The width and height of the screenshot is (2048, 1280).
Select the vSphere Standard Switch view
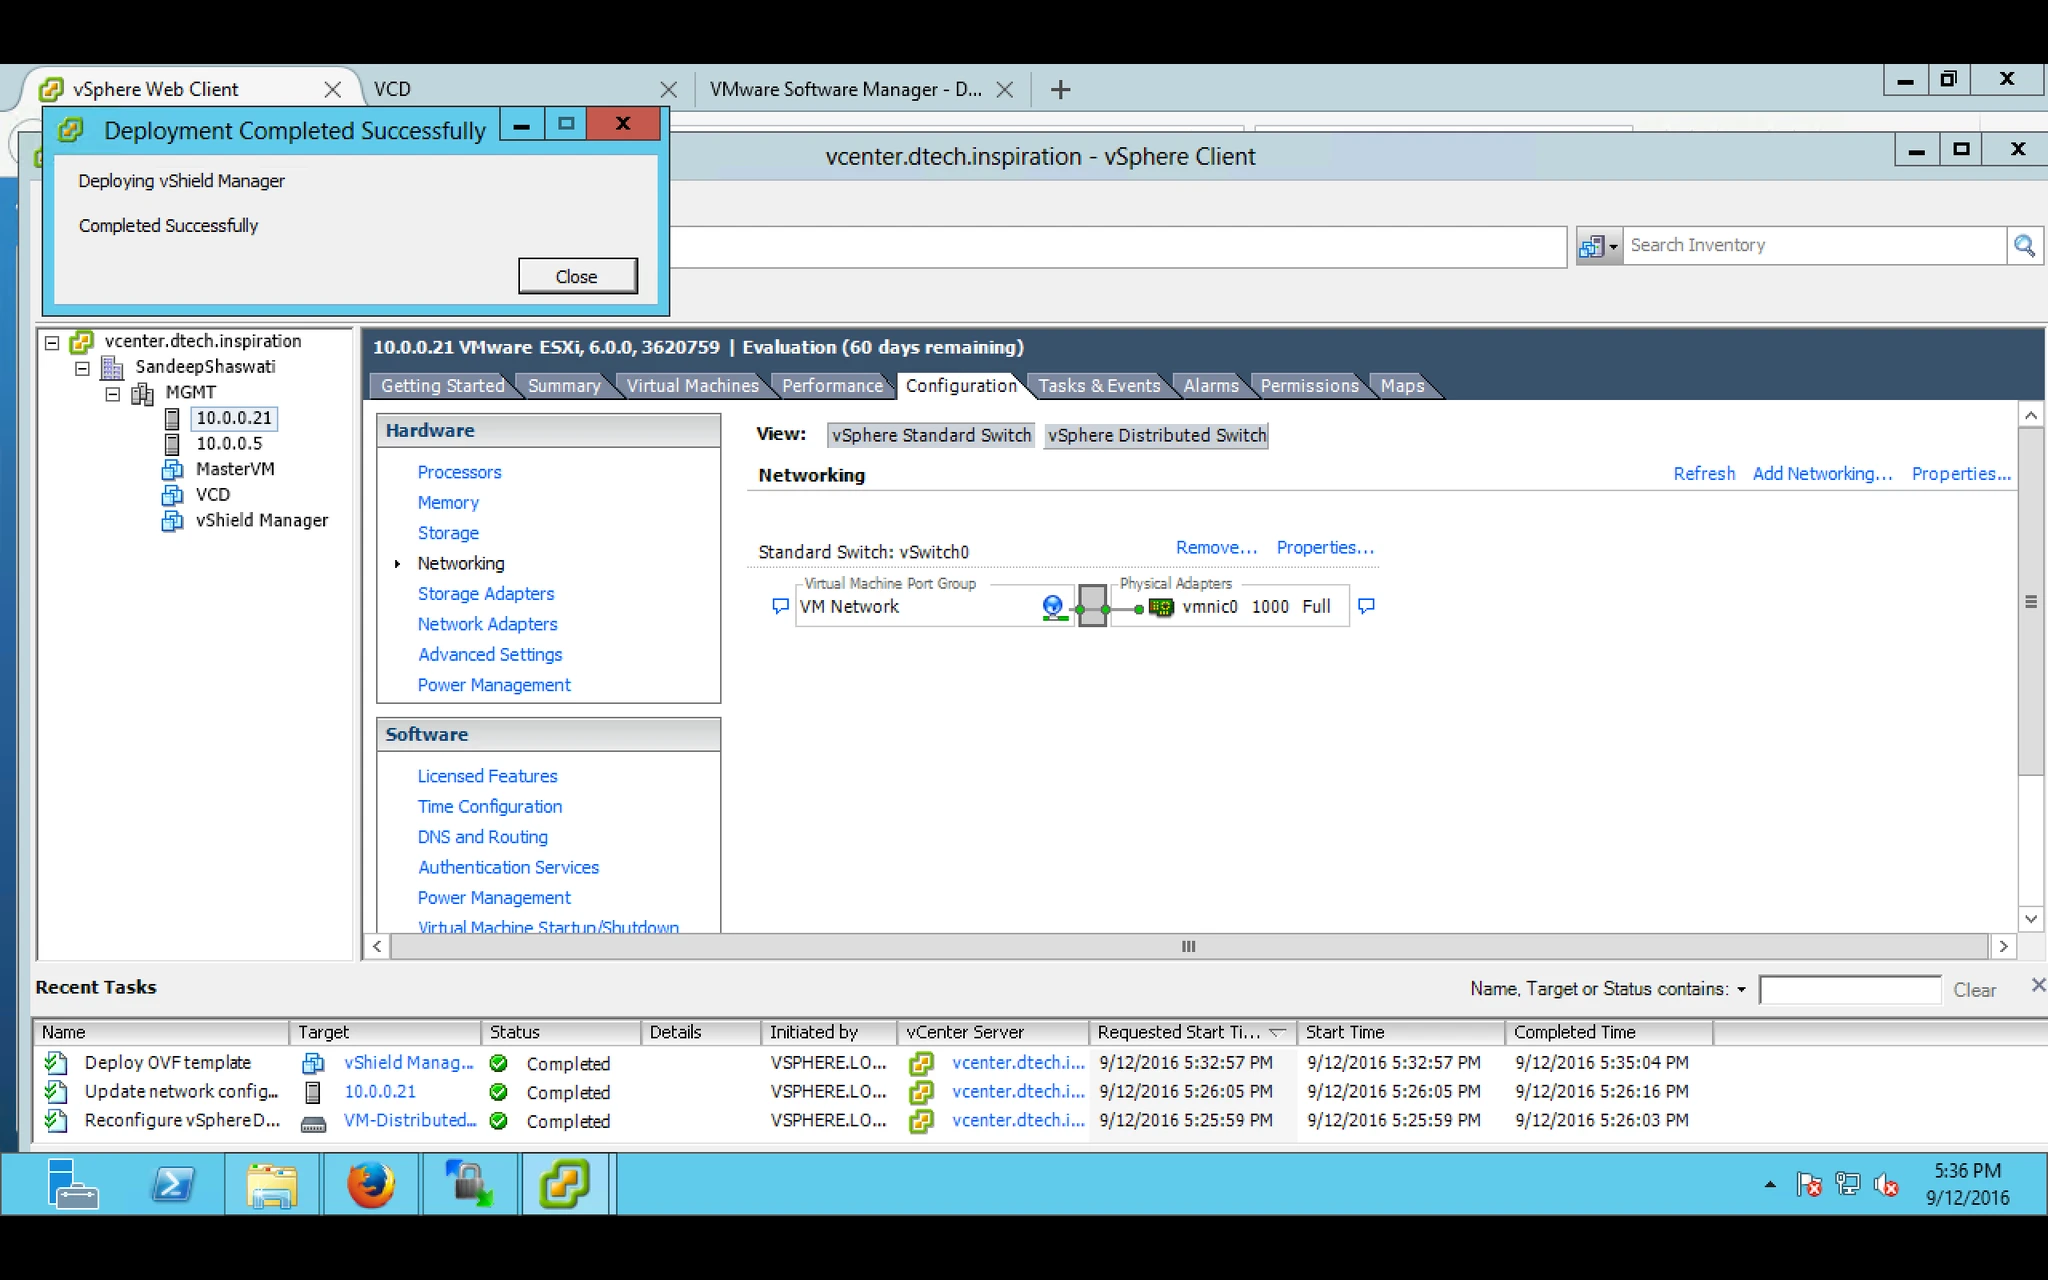[931, 435]
